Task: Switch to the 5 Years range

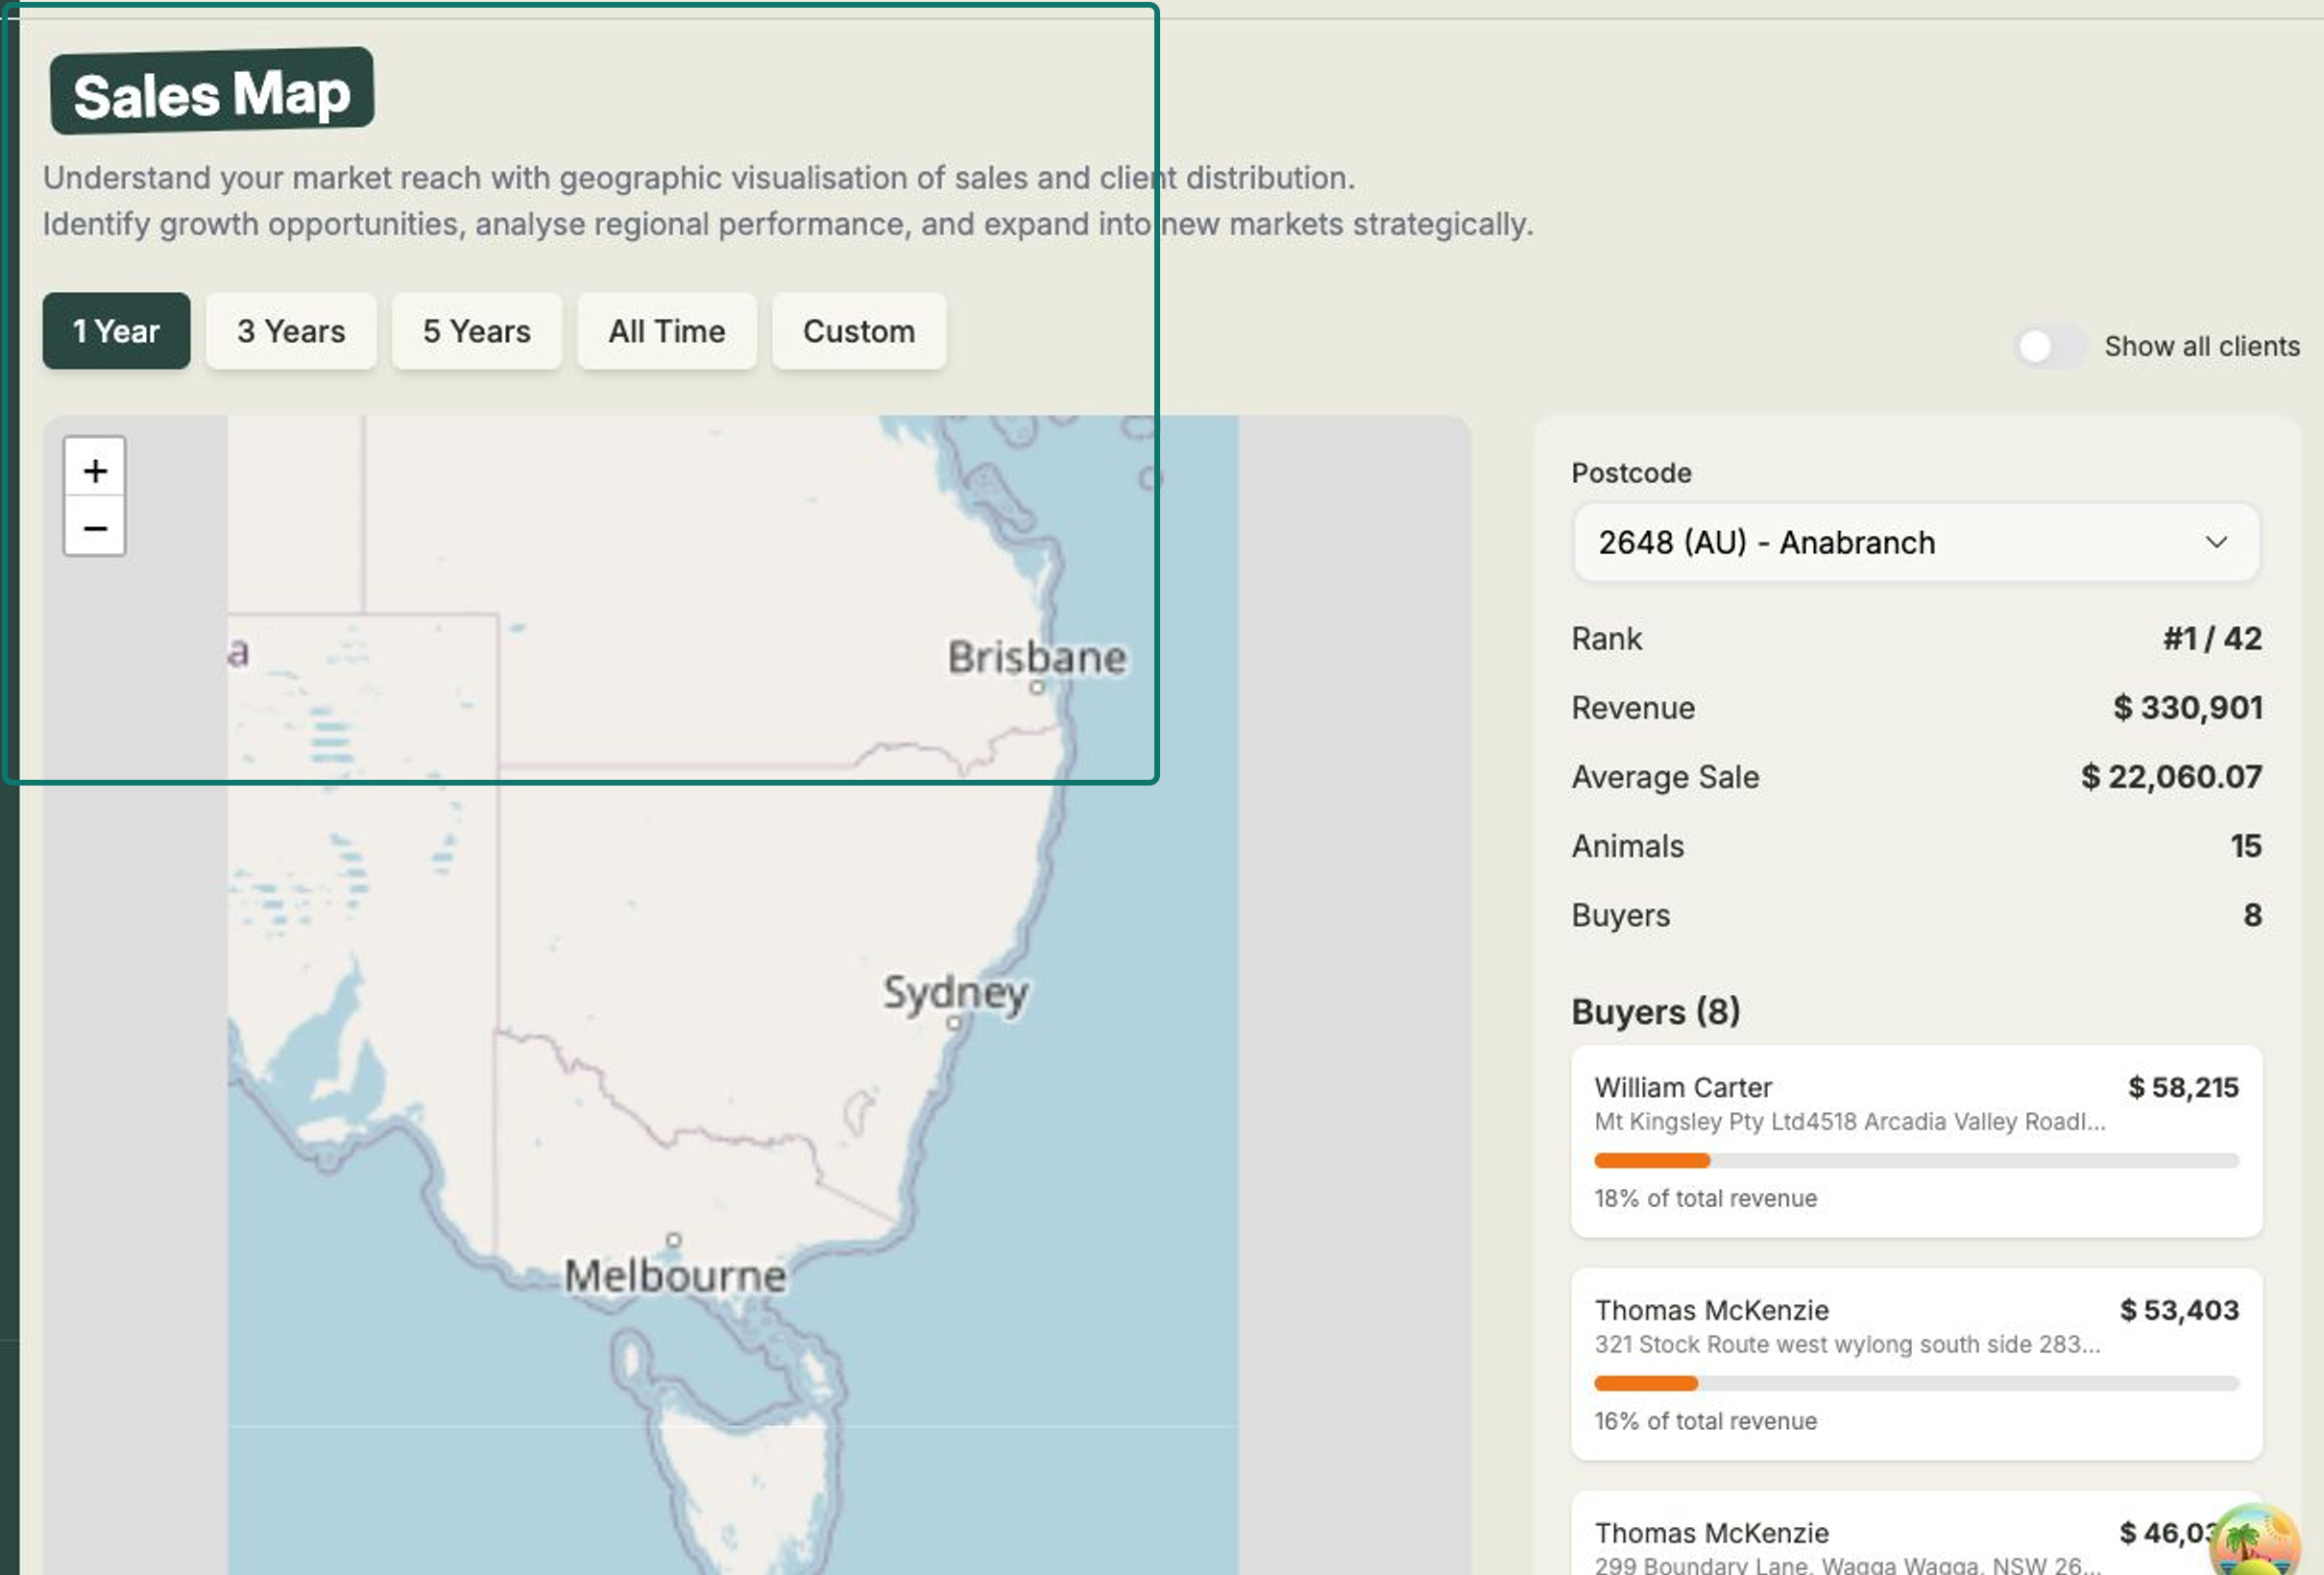Action: pos(477,331)
